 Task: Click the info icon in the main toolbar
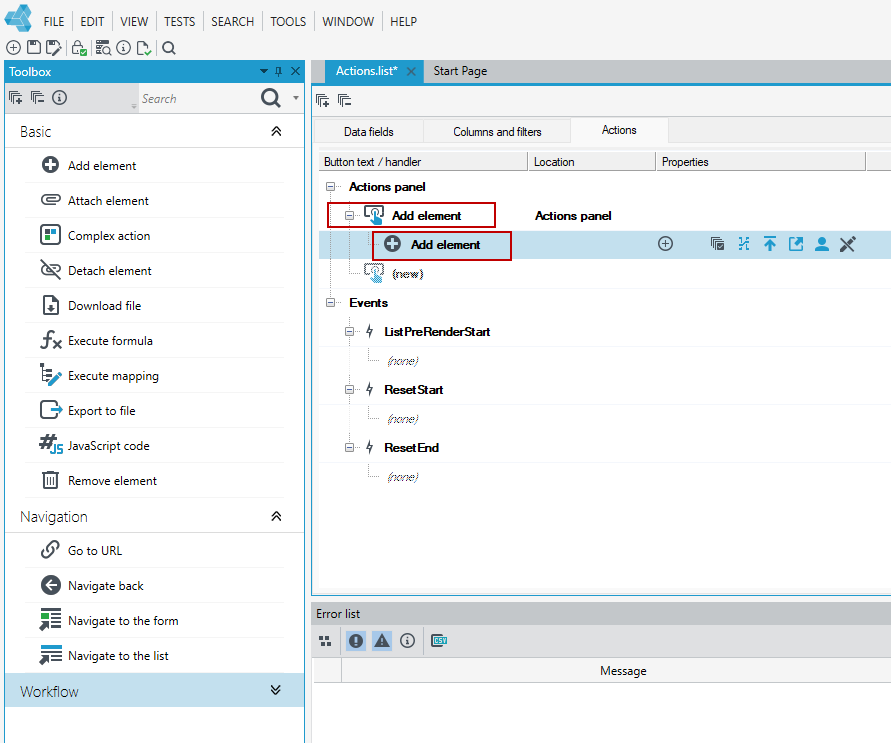point(123,48)
